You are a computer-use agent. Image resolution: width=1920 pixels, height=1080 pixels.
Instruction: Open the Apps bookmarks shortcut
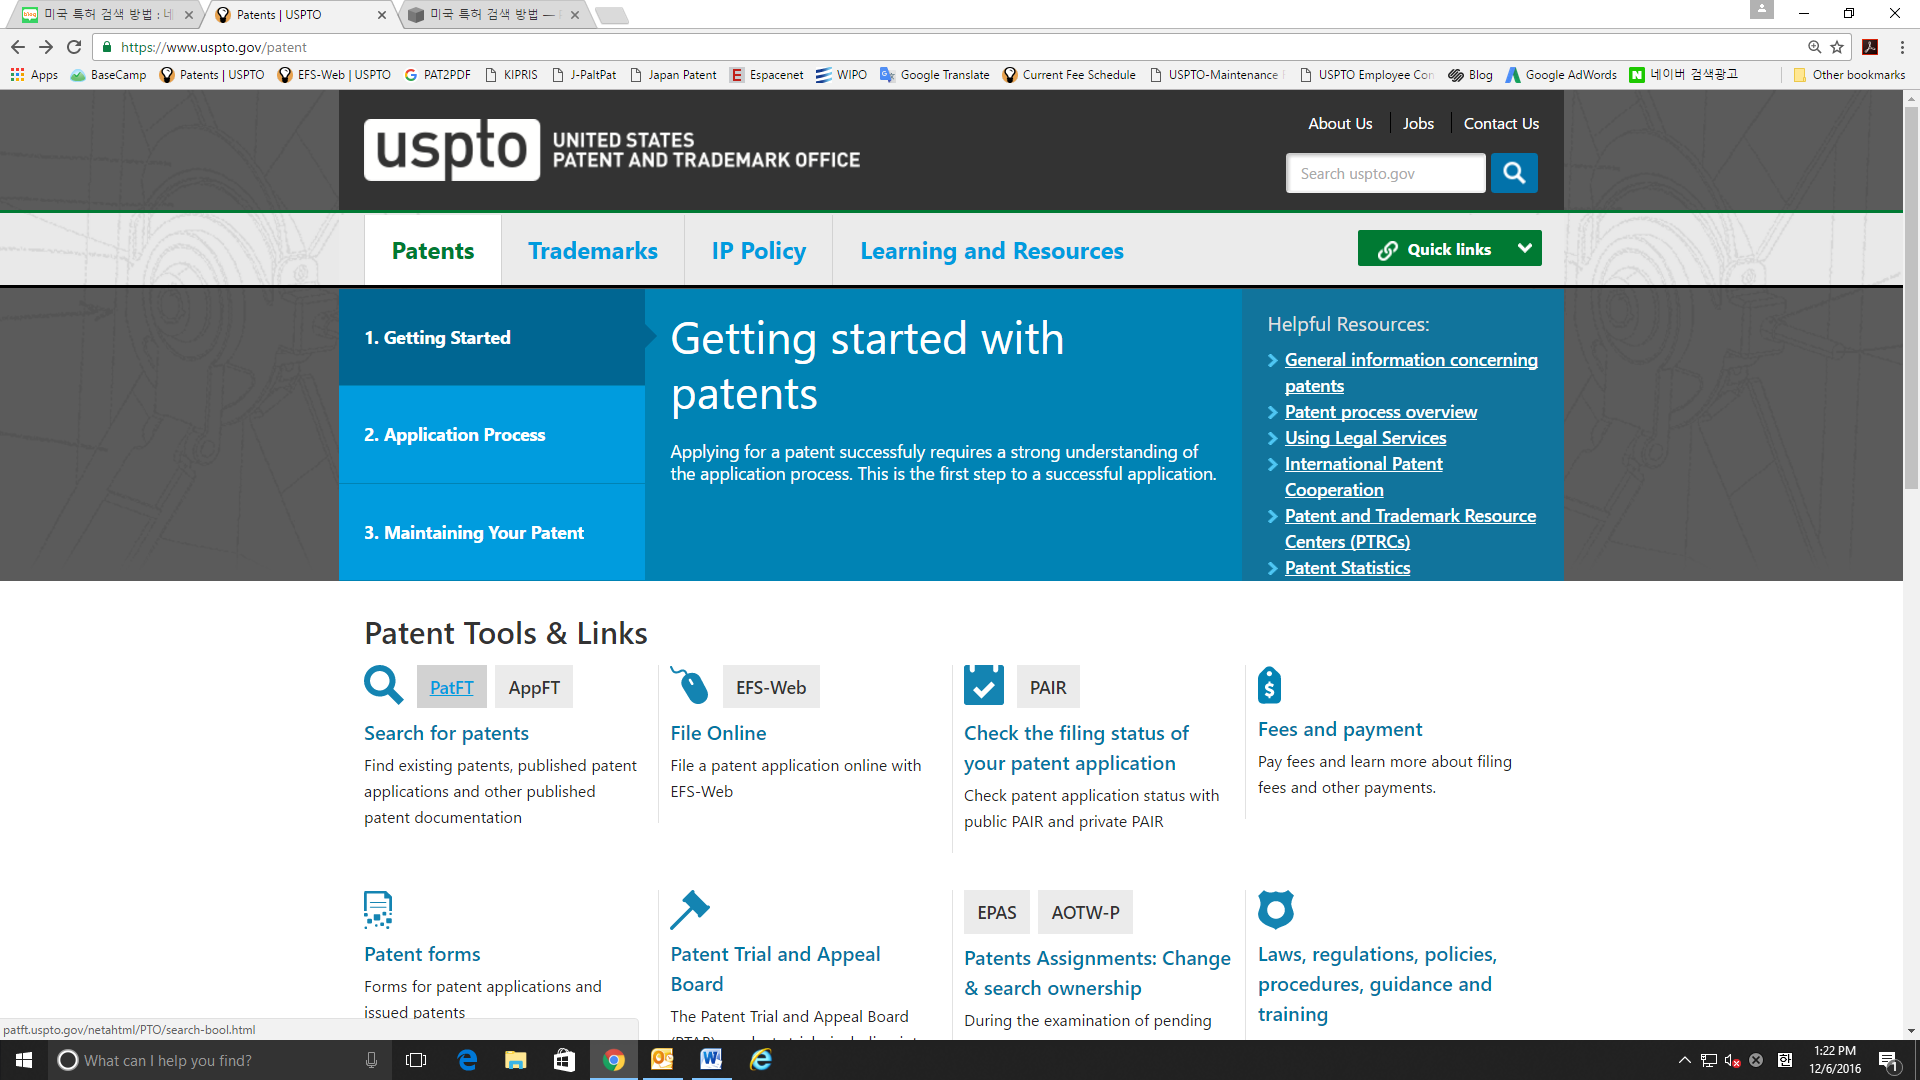point(34,75)
